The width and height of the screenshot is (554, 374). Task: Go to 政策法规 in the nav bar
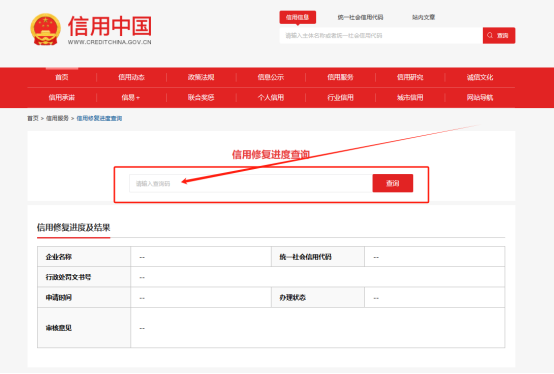pyautogui.click(x=201, y=77)
